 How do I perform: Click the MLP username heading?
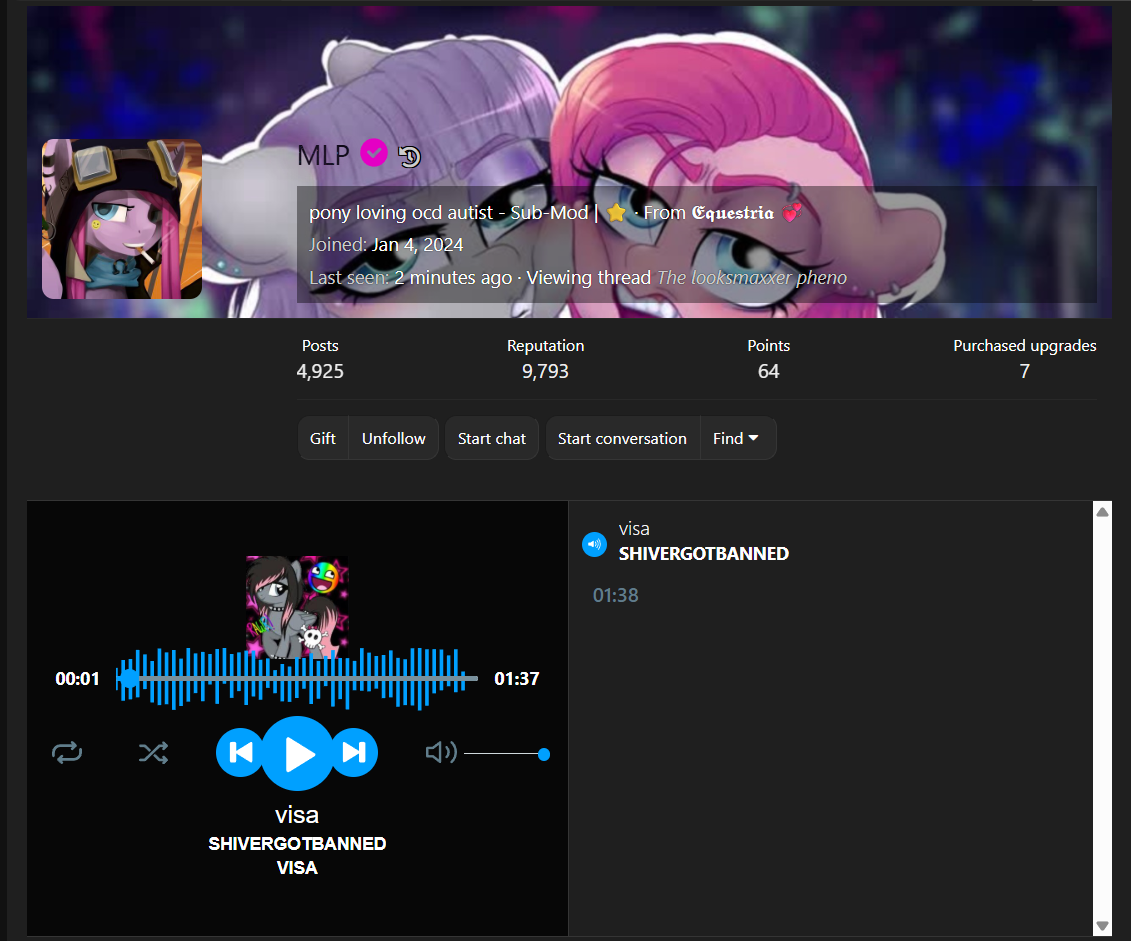pyautogui.click(x=323, y=155)
